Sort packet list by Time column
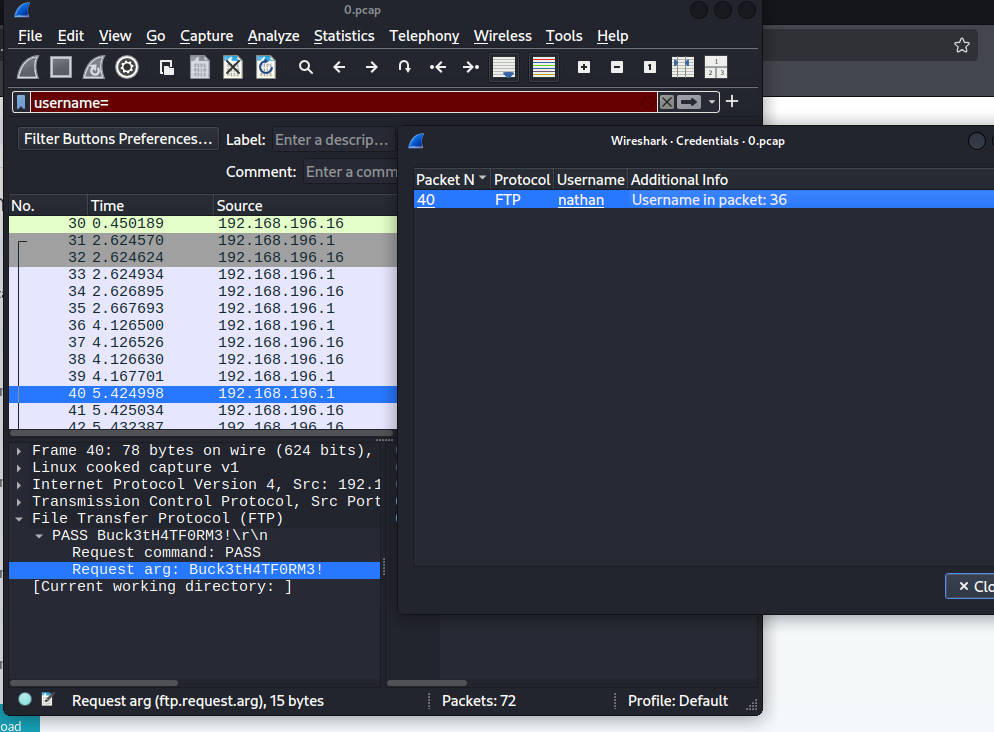 click(x=150, y=206)
